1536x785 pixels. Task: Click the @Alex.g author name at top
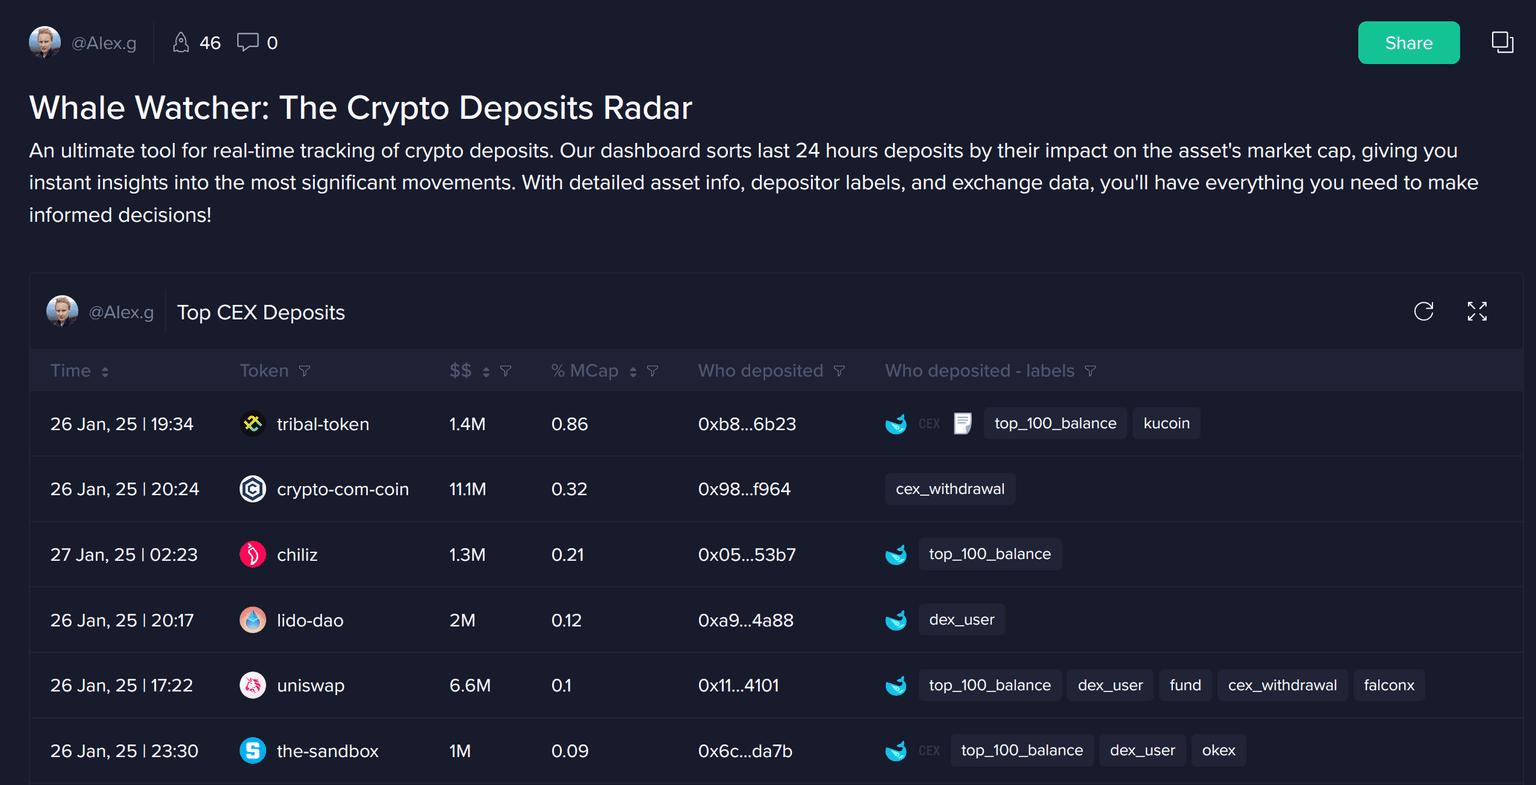point(104,43)
